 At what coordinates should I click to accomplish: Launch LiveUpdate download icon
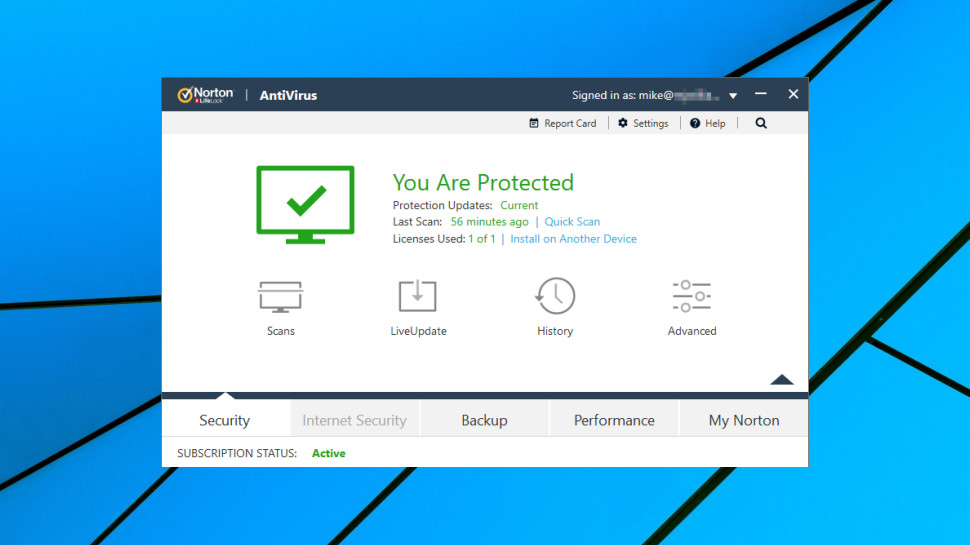(x=418, y=296)
